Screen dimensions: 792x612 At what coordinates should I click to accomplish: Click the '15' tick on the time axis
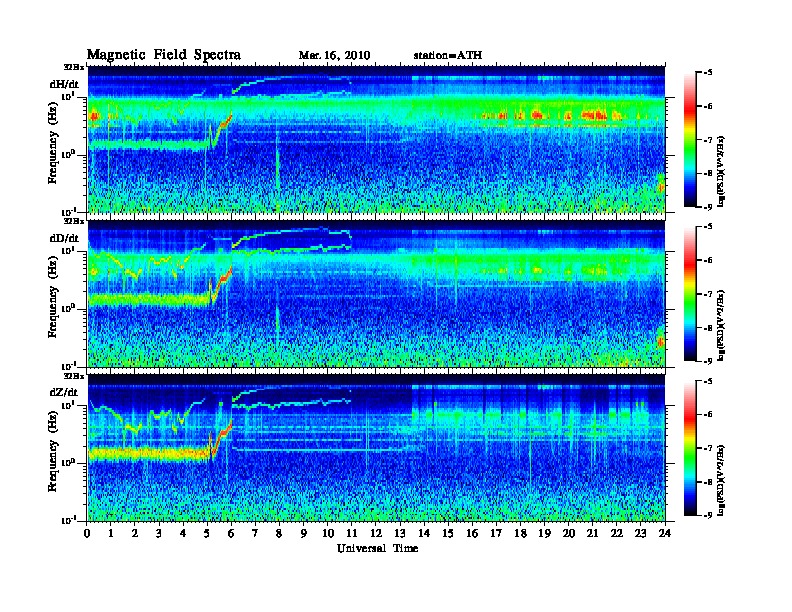448,533
